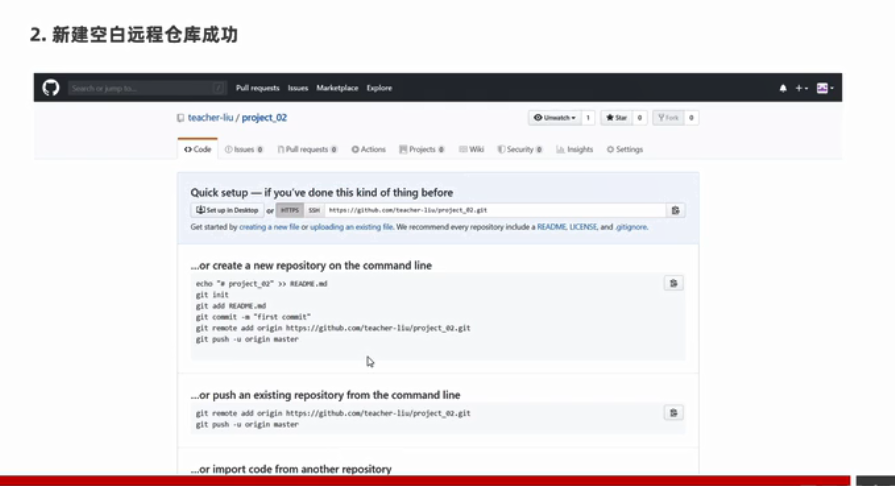
Task: Switch to the repository Issues tab
Action: (x=244, y=149)
